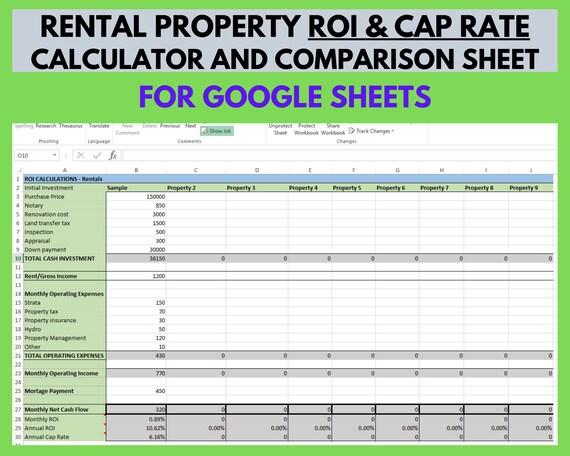Click the formula bar cancel X icon
570x456 pixels.
pos(81,156)
